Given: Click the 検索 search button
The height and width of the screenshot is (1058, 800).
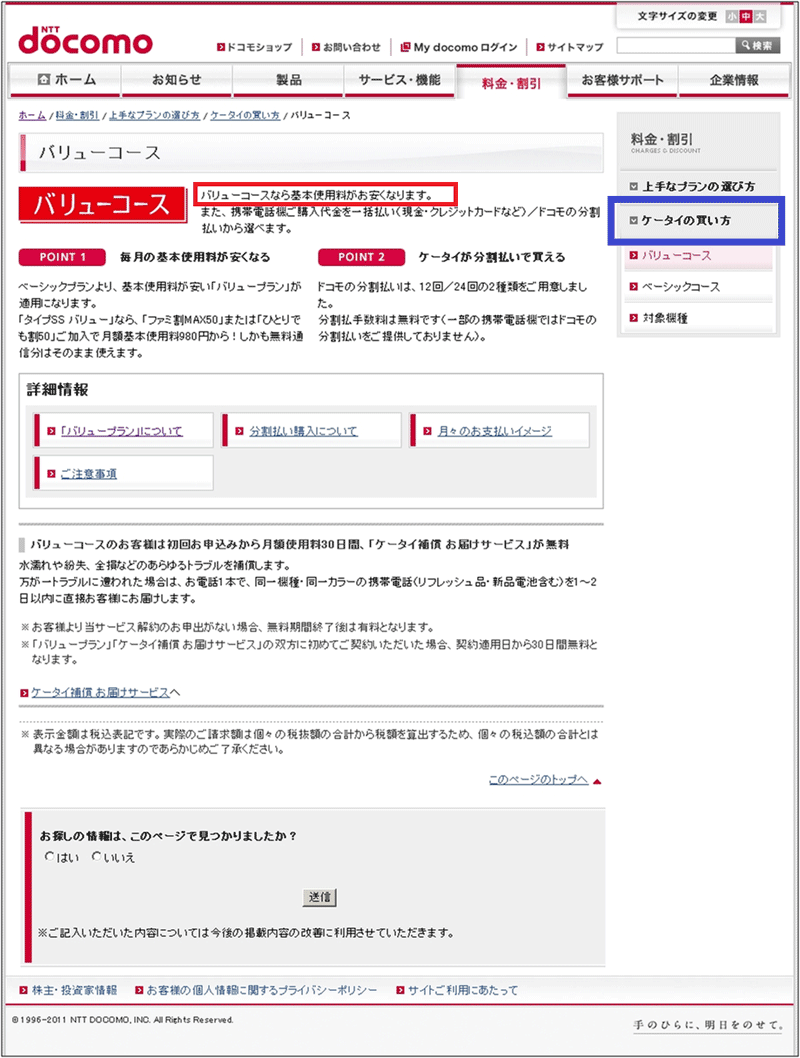Looking at the screenshot, I should tap(758, 45).
